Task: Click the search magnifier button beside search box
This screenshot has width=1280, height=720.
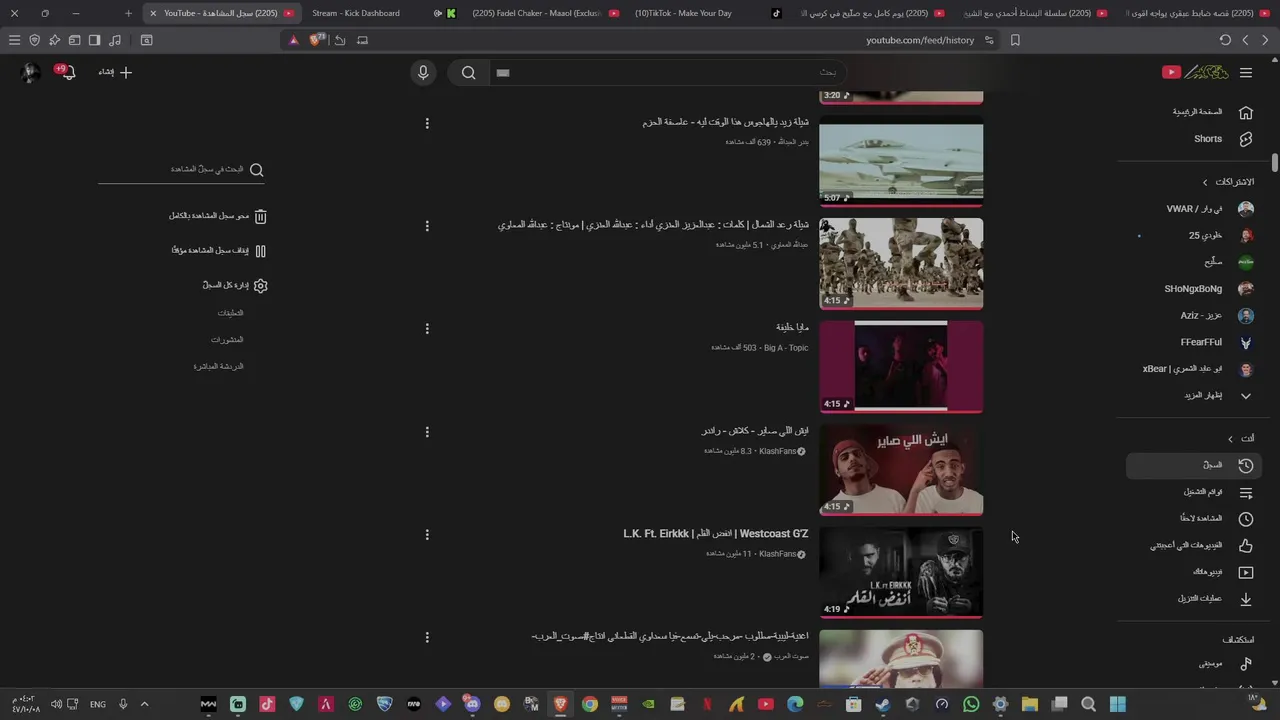Action: 468,72
